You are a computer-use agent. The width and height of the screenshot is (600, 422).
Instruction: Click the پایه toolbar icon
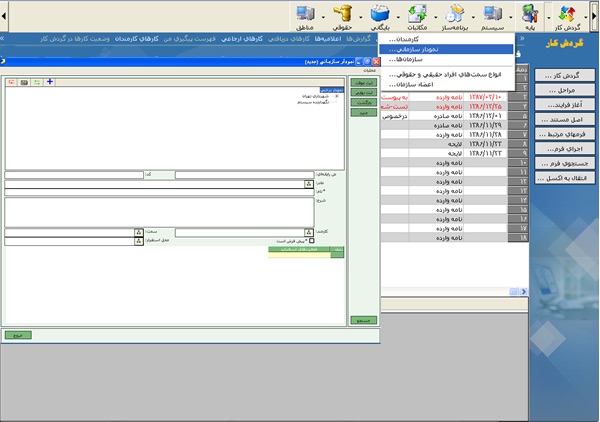pyautogui.click(x=530, y=16)
